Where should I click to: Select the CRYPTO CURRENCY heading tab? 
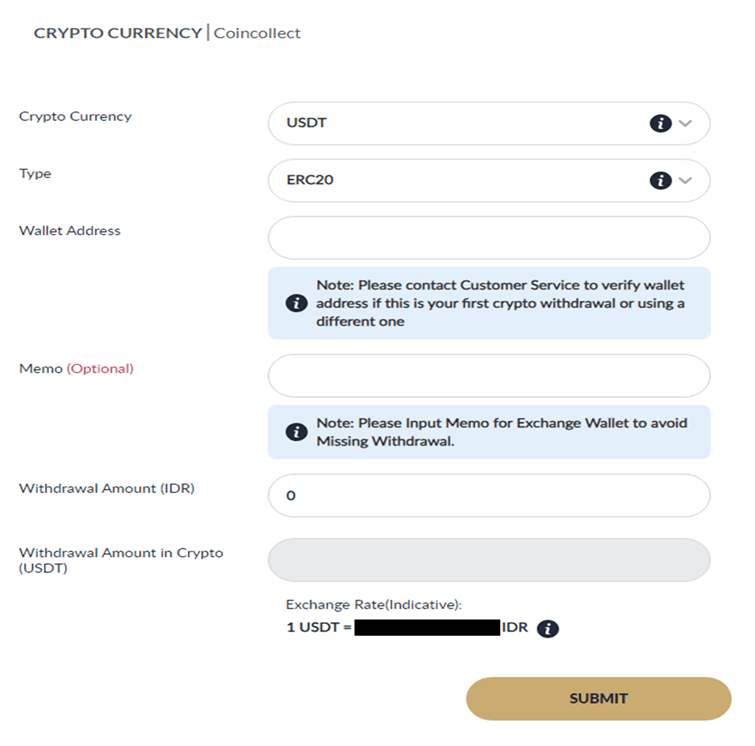coord(117,33)
